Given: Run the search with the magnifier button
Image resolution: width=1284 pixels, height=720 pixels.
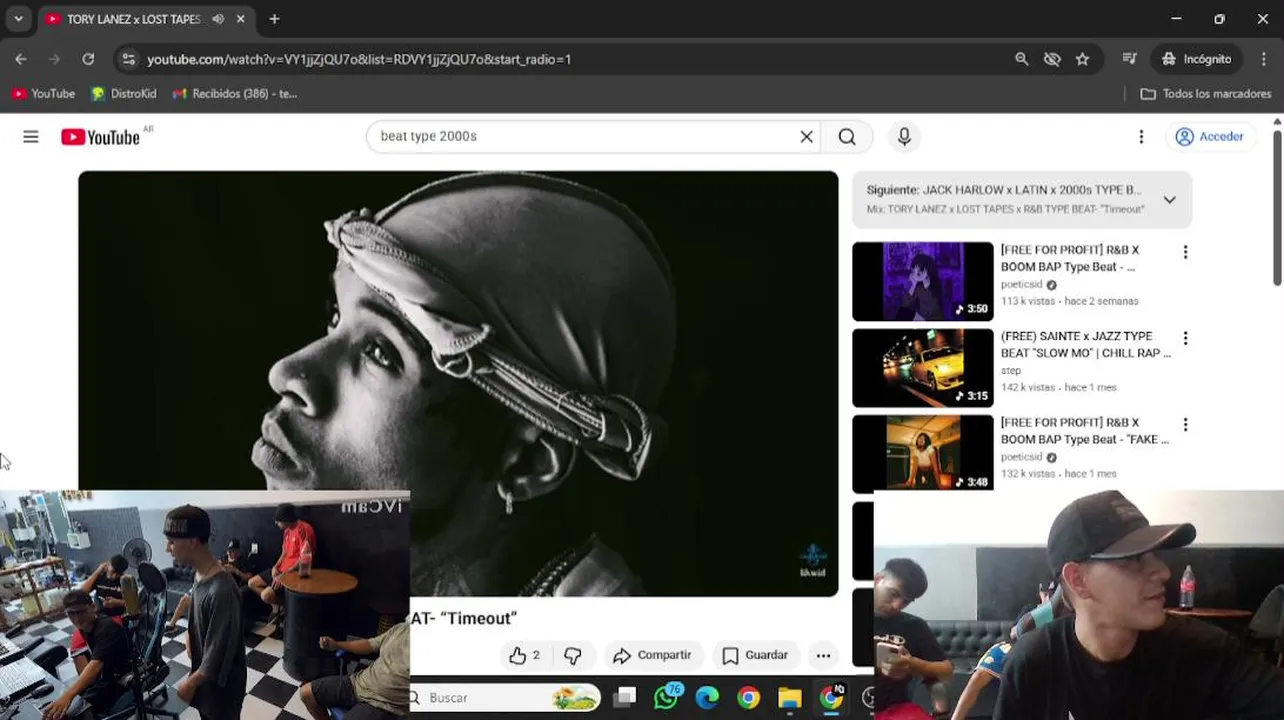Looking at the screenshot, I should [x=847, y=137].
